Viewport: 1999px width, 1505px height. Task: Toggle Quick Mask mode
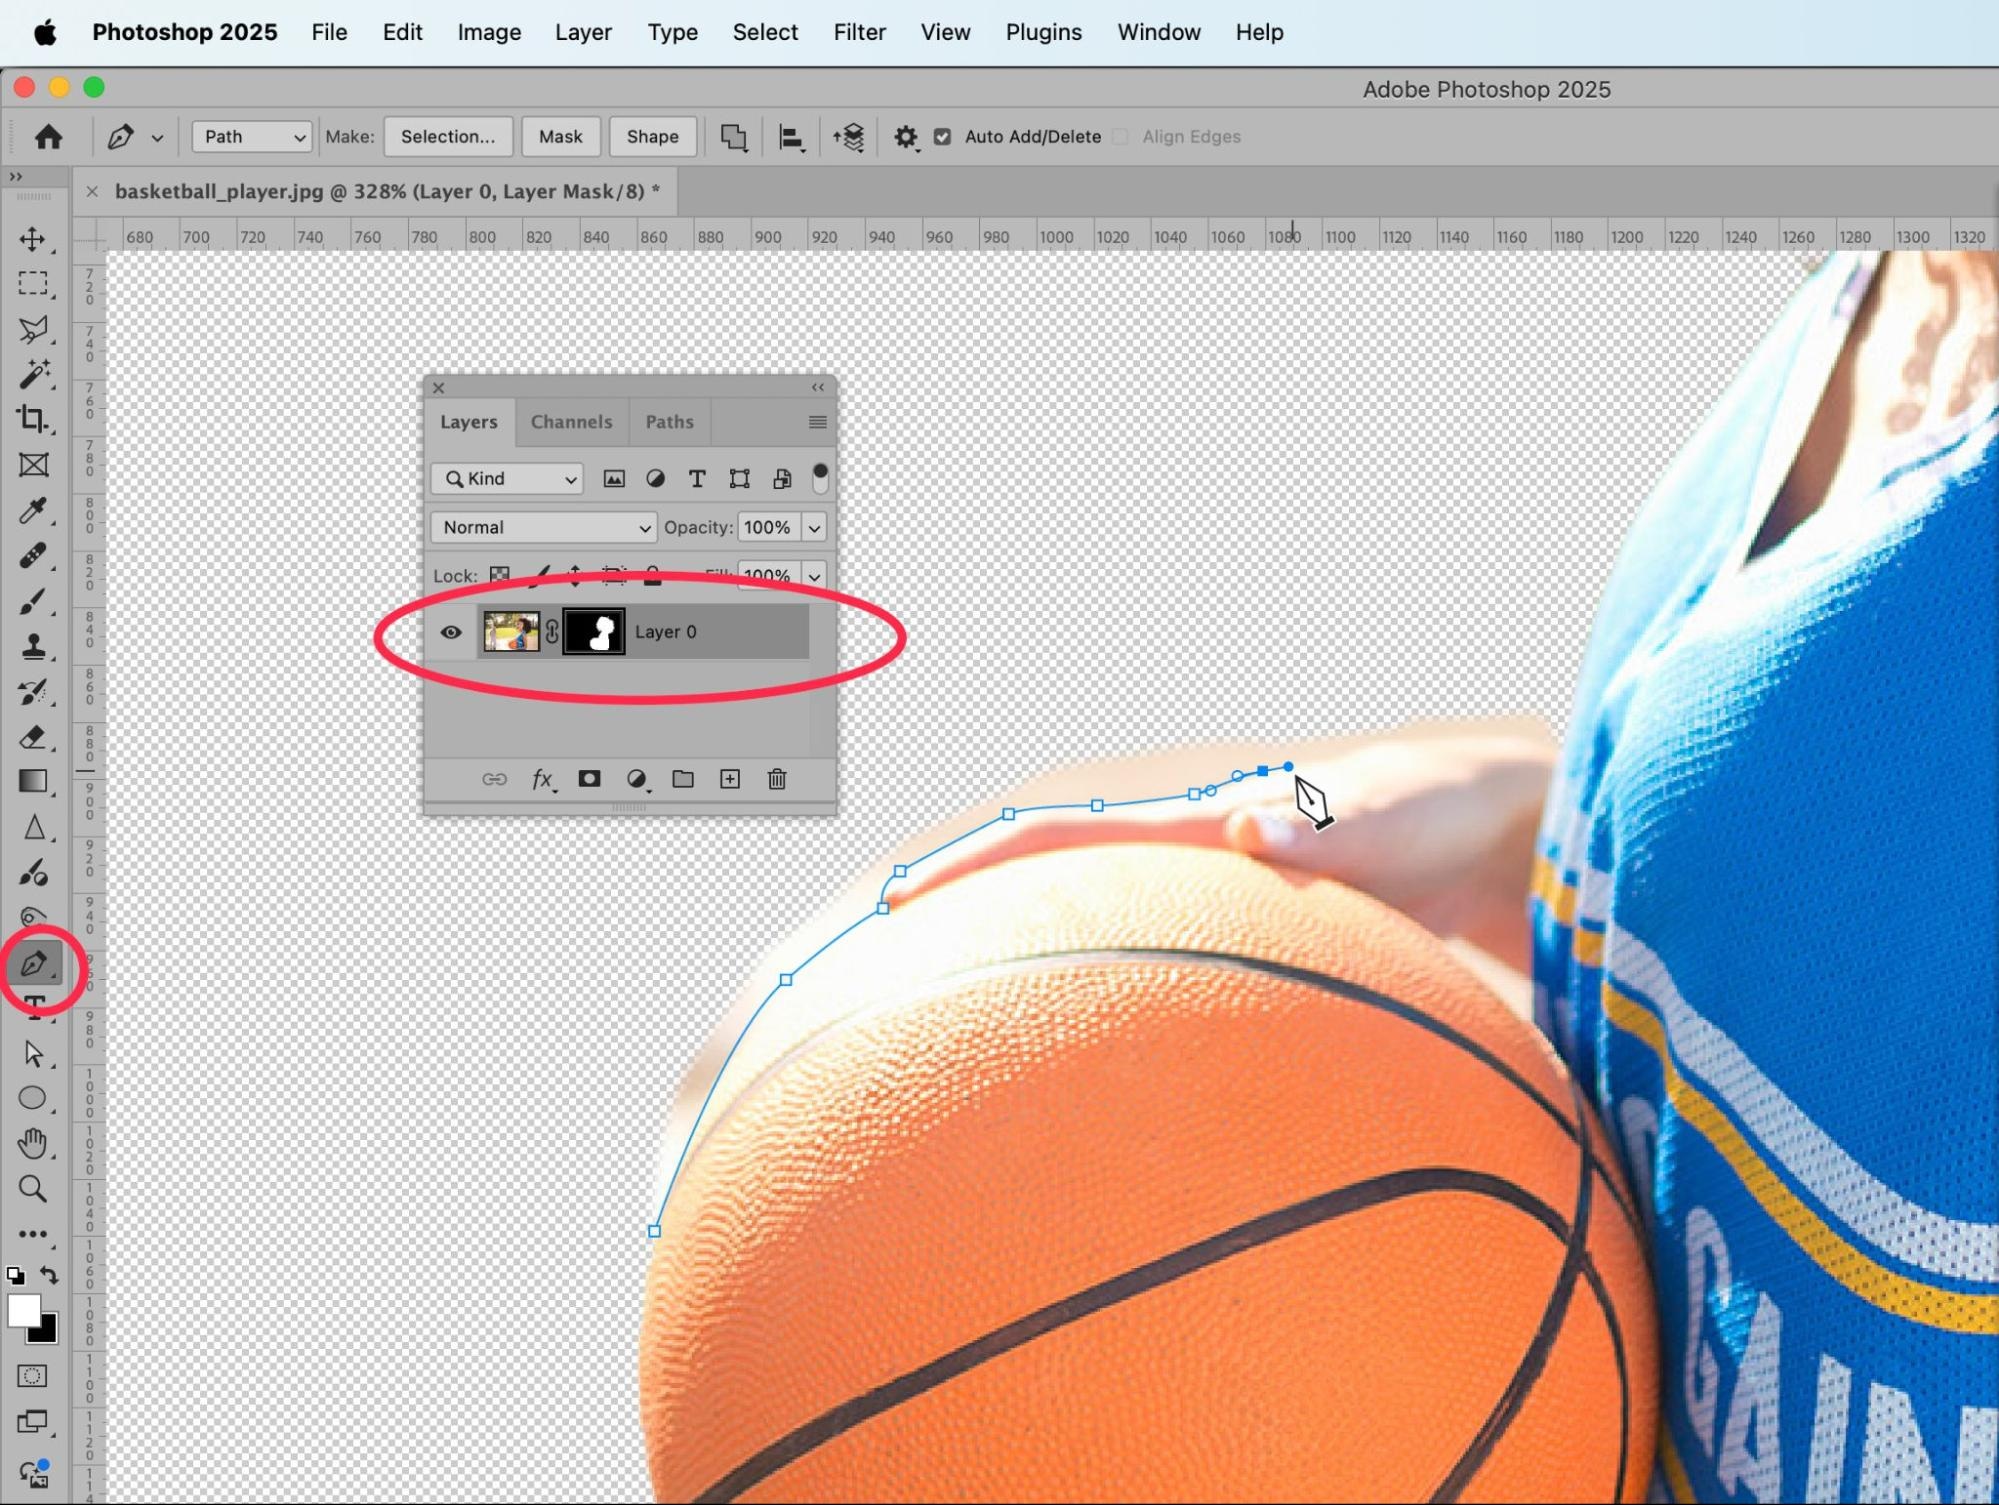coord(33,1376)
